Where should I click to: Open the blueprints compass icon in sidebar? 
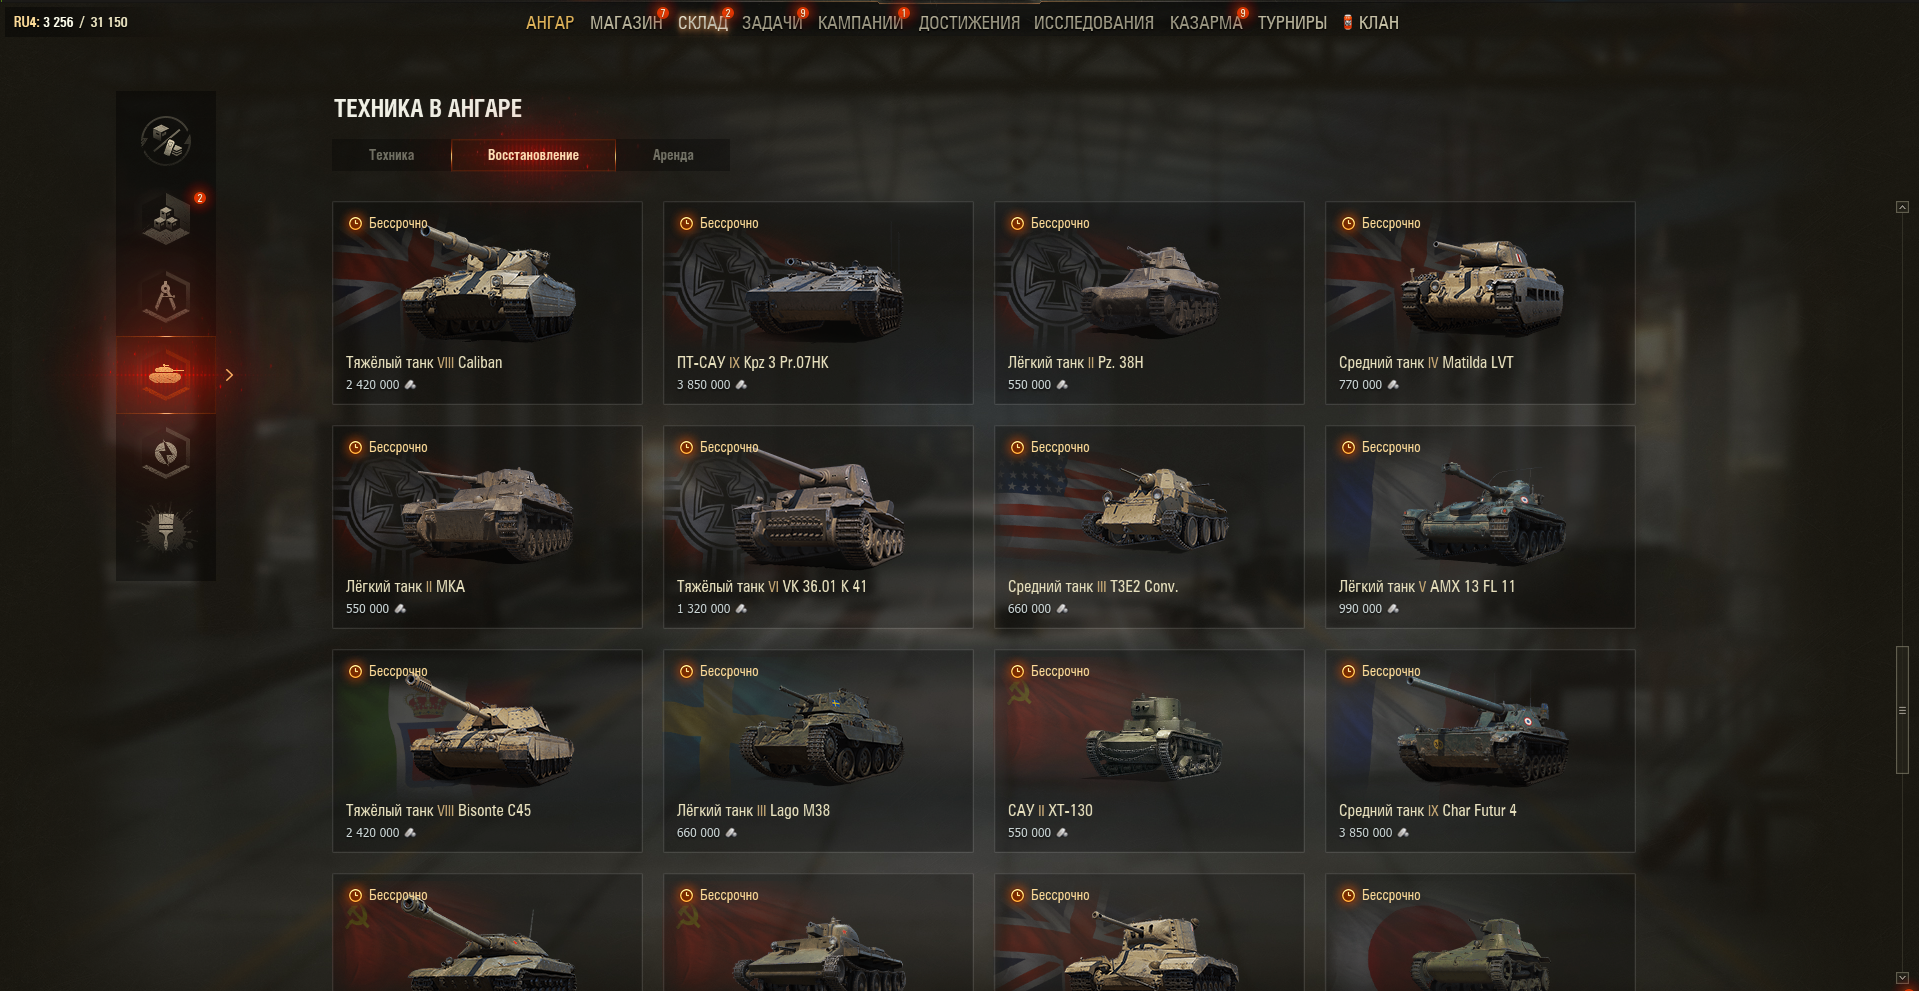[166, 296]
